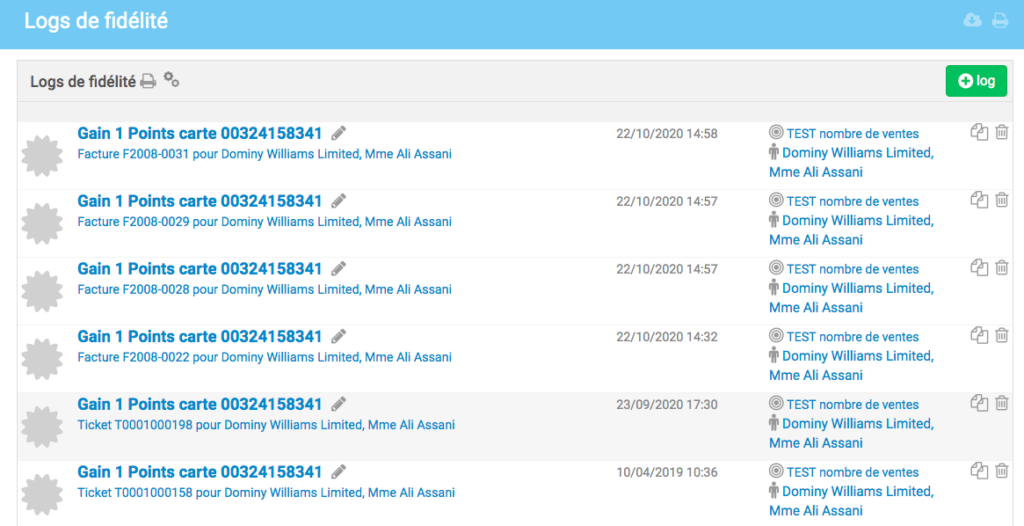This screenshot has height=526, width=1024.
Task: Delete the log dated 22/10/2020 14:58
Action: (1002, 132)
